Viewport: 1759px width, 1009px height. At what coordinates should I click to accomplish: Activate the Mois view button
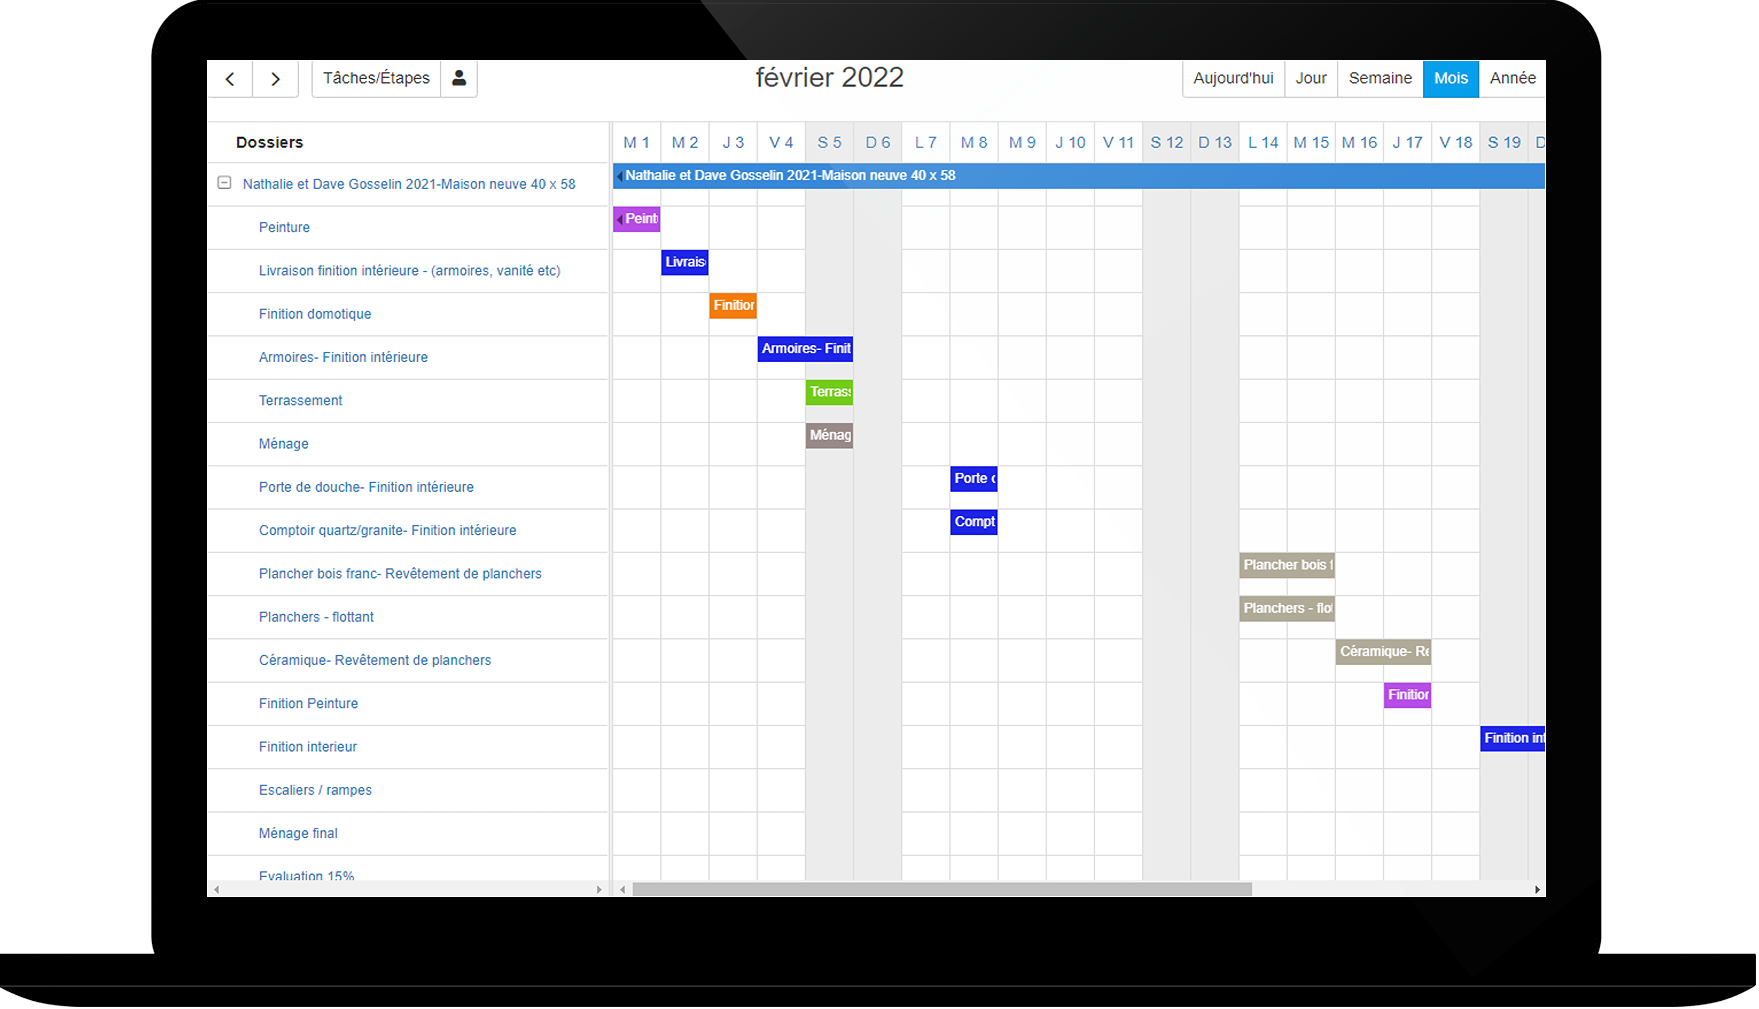1450,79
